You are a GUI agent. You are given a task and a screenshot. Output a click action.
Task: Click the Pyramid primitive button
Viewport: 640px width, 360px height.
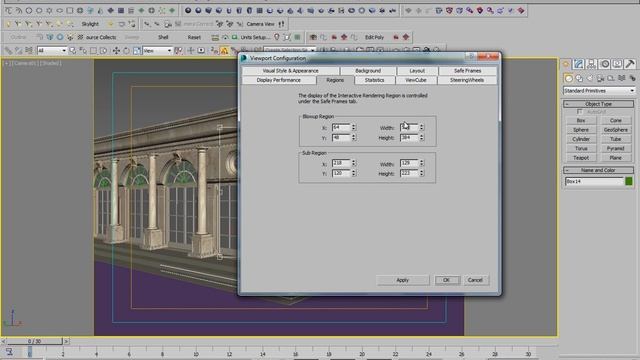pyautogui.click(x=616, y=149)
